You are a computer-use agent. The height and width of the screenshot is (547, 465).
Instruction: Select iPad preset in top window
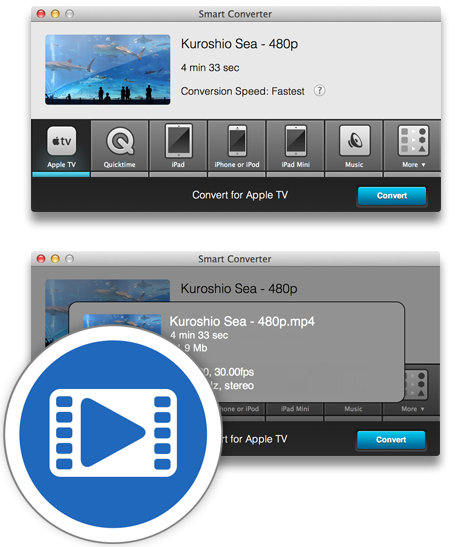pyautogui.click(x=178, y=148)
